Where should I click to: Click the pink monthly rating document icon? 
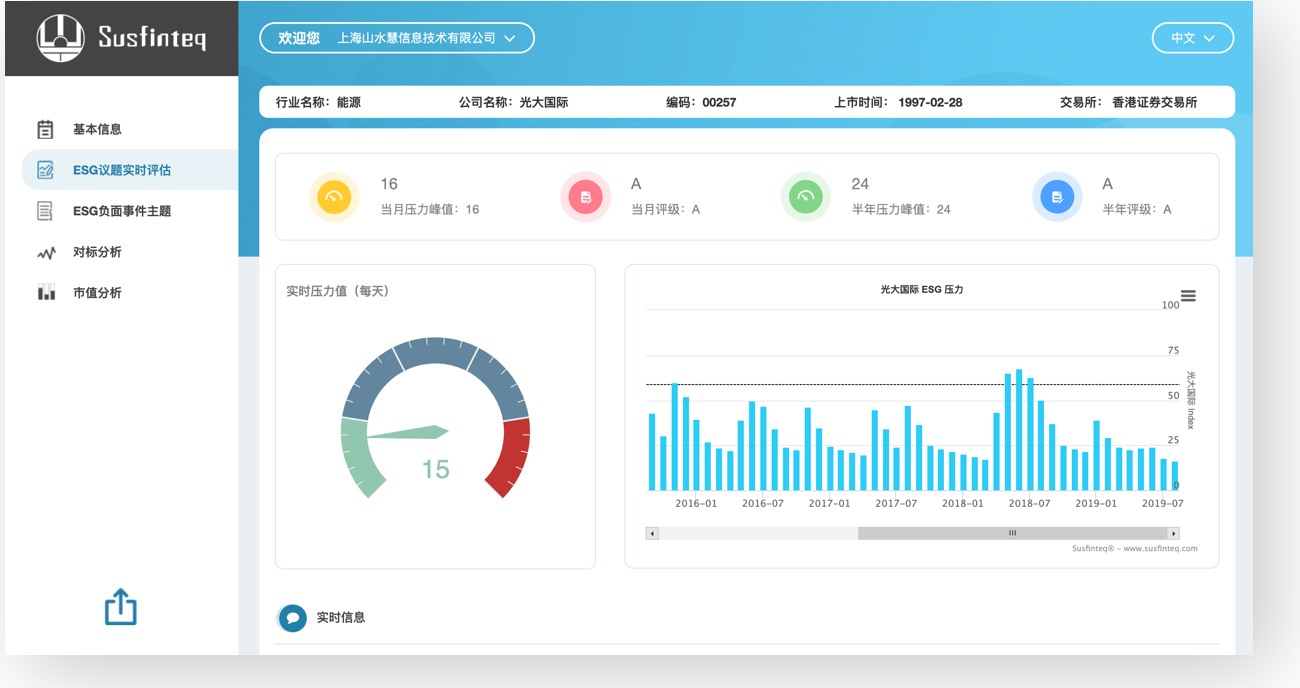(x=585, y=197)
